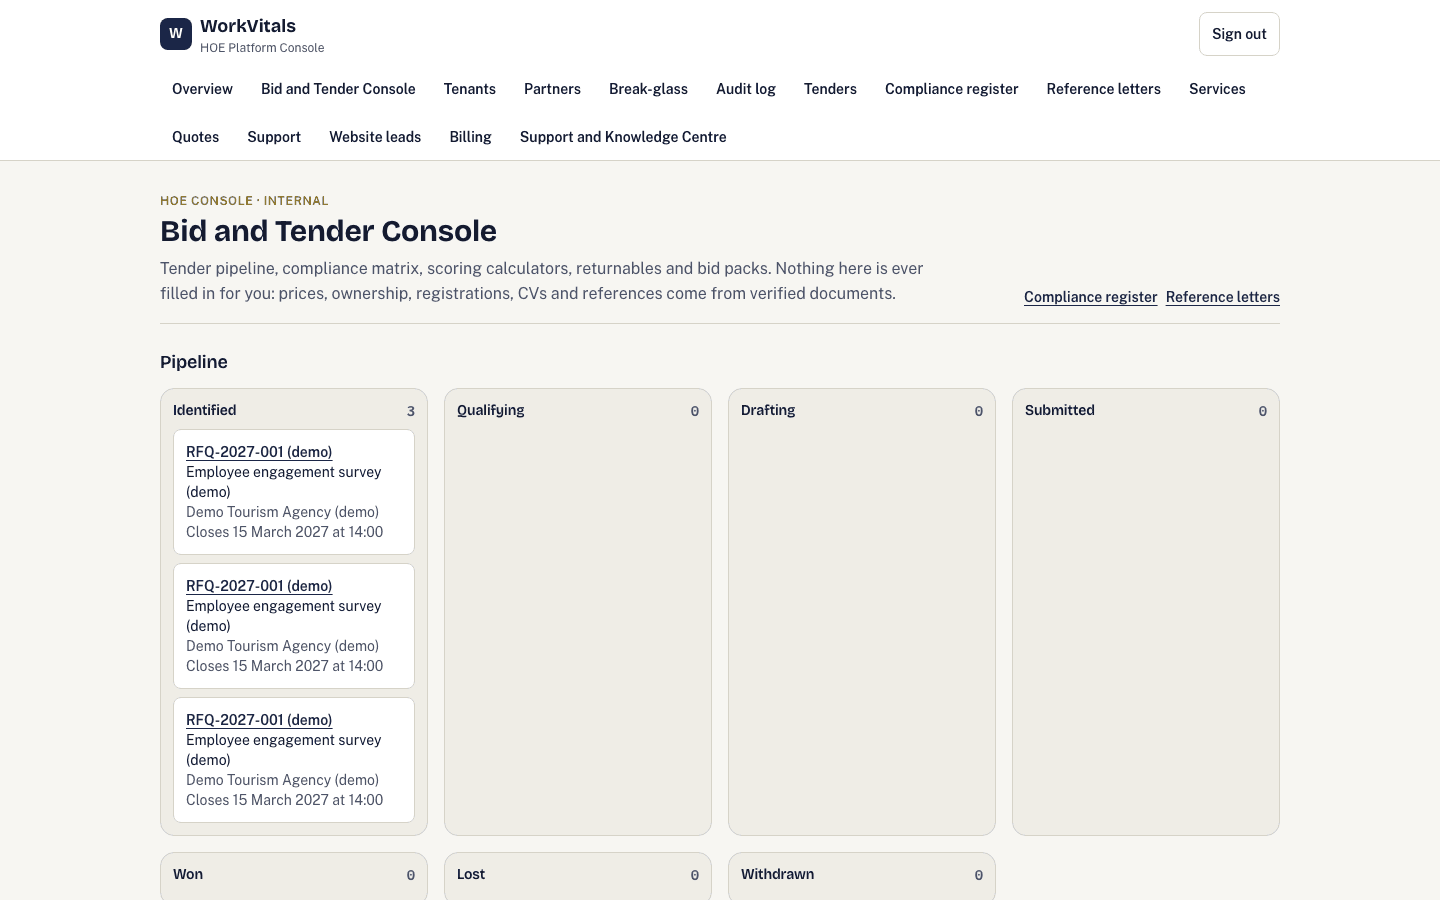Select the Qualifying column header
The image size is (1440, 900).
(491, 410)
